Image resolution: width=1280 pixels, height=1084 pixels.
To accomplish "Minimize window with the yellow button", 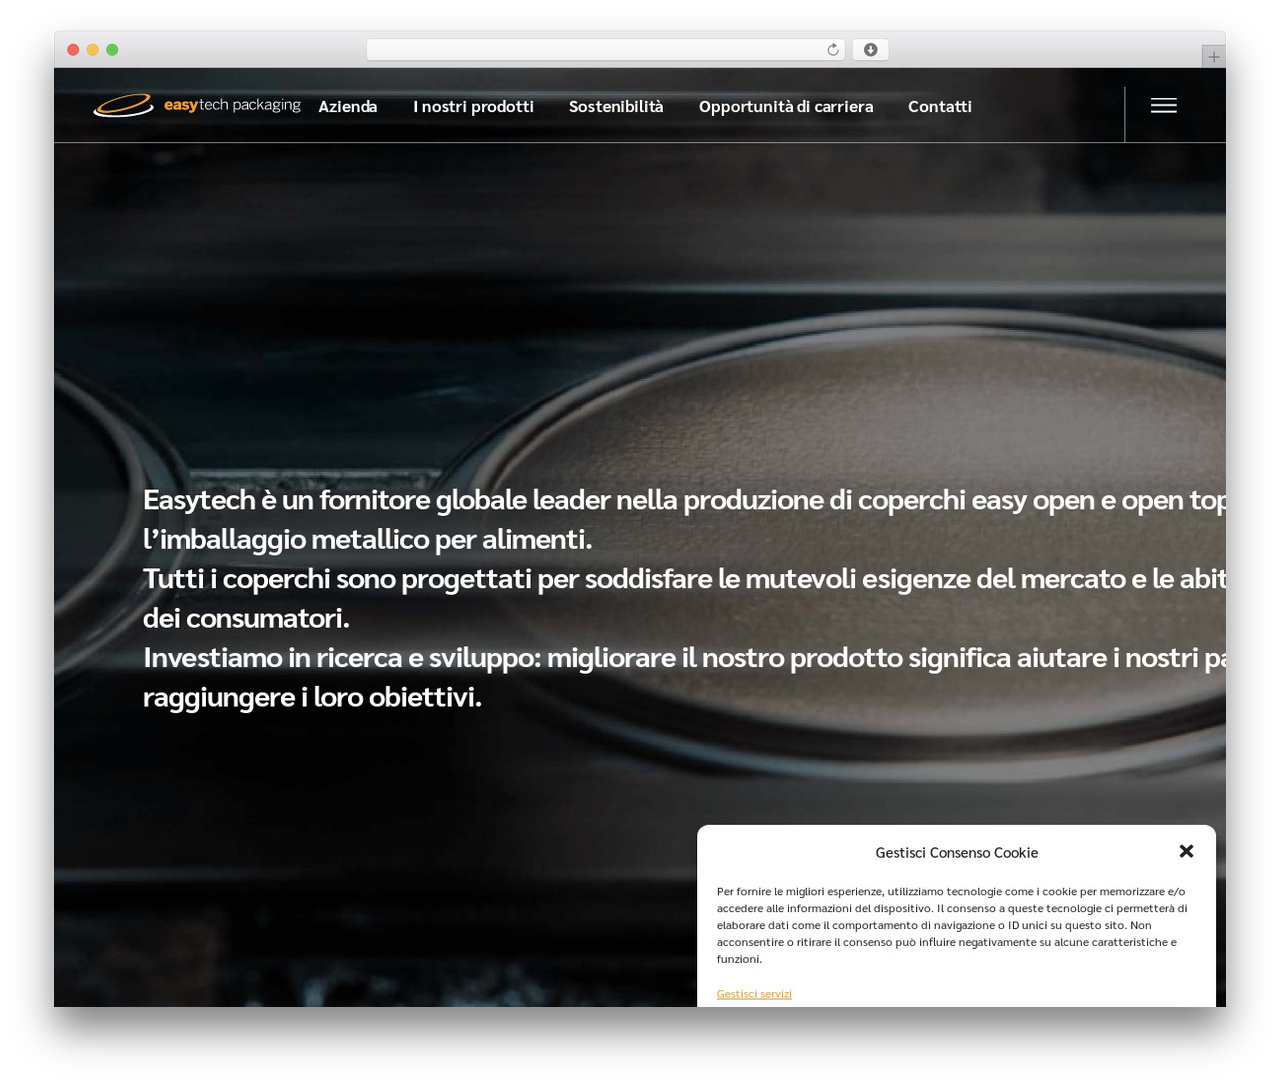I will click(x=93, y=50).
